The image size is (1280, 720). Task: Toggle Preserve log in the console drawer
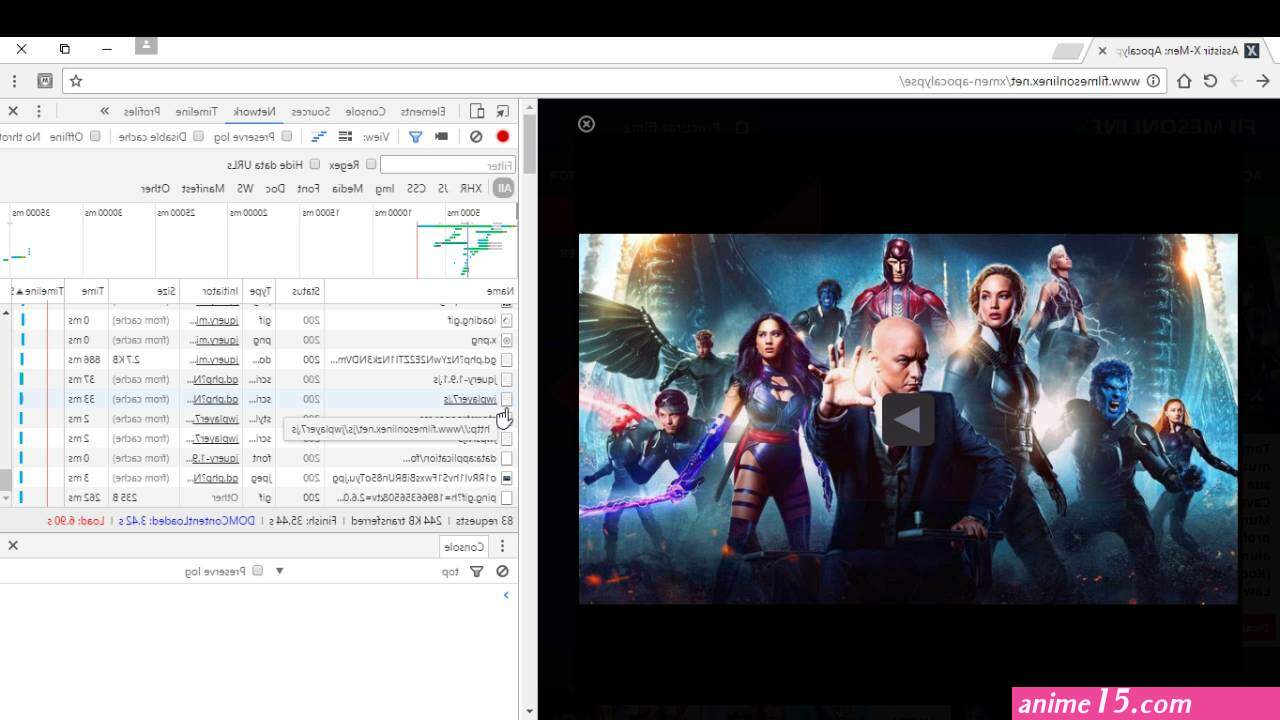257,571
